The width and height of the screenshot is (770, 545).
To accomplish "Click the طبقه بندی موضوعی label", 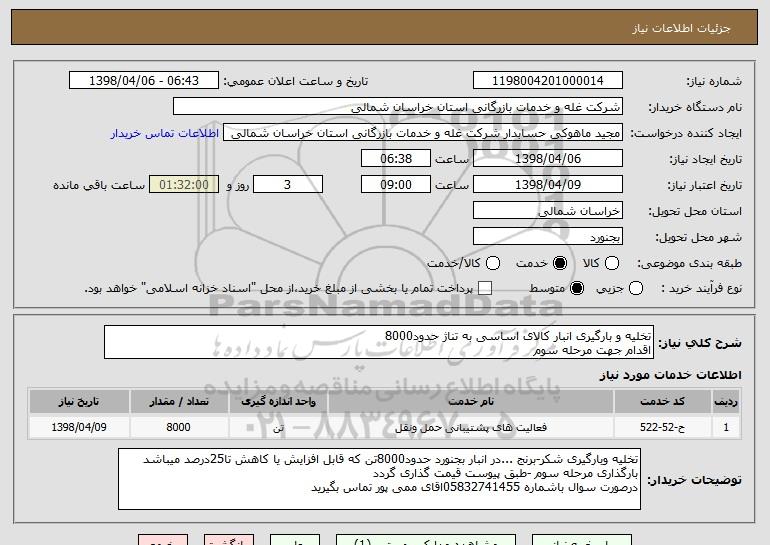I will [x=689, y=263].
